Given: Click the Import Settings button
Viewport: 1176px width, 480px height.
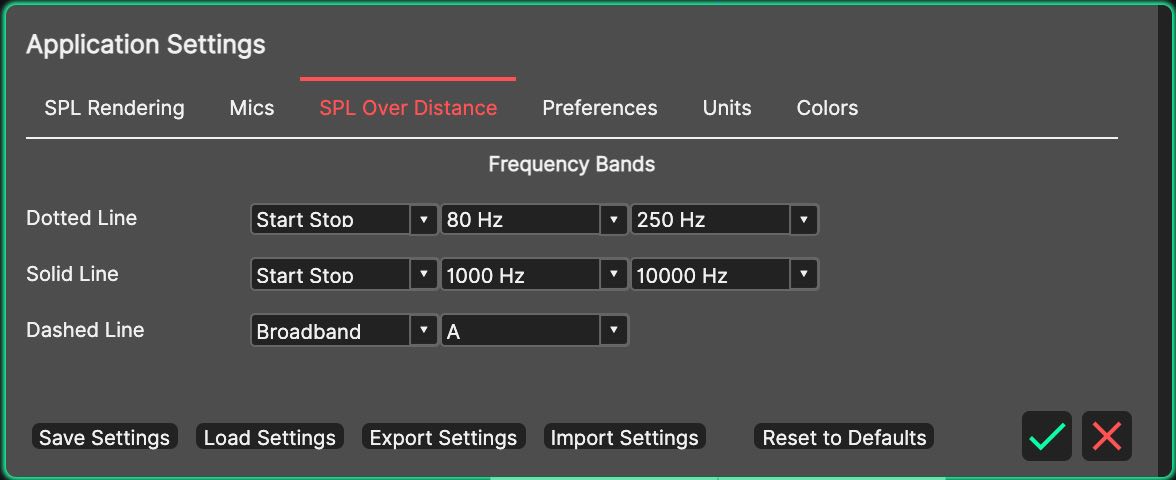Looking at the screenshot, I should click(624, 437).
